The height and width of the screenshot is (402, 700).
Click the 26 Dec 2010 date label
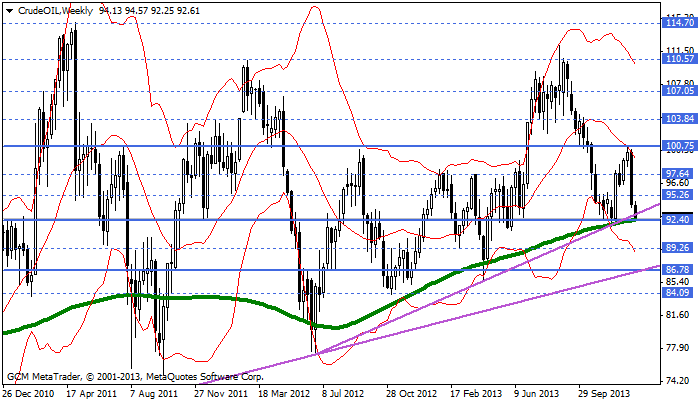(x=31, y=394)
